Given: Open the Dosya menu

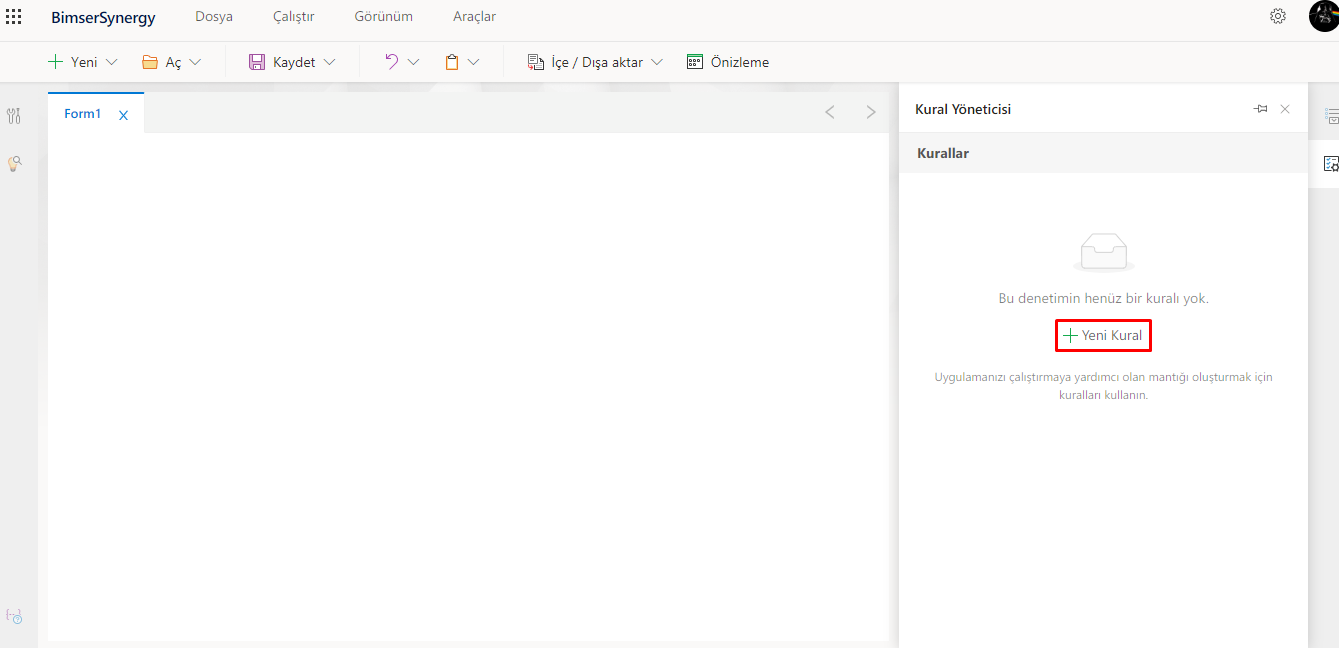Looking at the screenshot, I should (214, 17).
